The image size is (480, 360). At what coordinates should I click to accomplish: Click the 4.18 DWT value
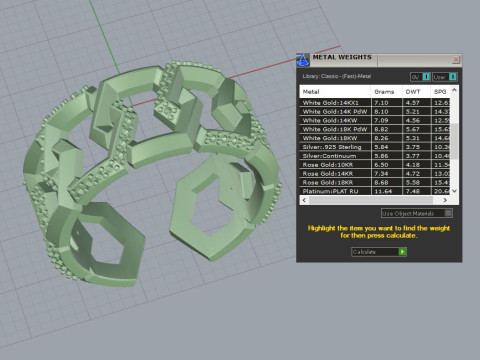pos(413,165)
